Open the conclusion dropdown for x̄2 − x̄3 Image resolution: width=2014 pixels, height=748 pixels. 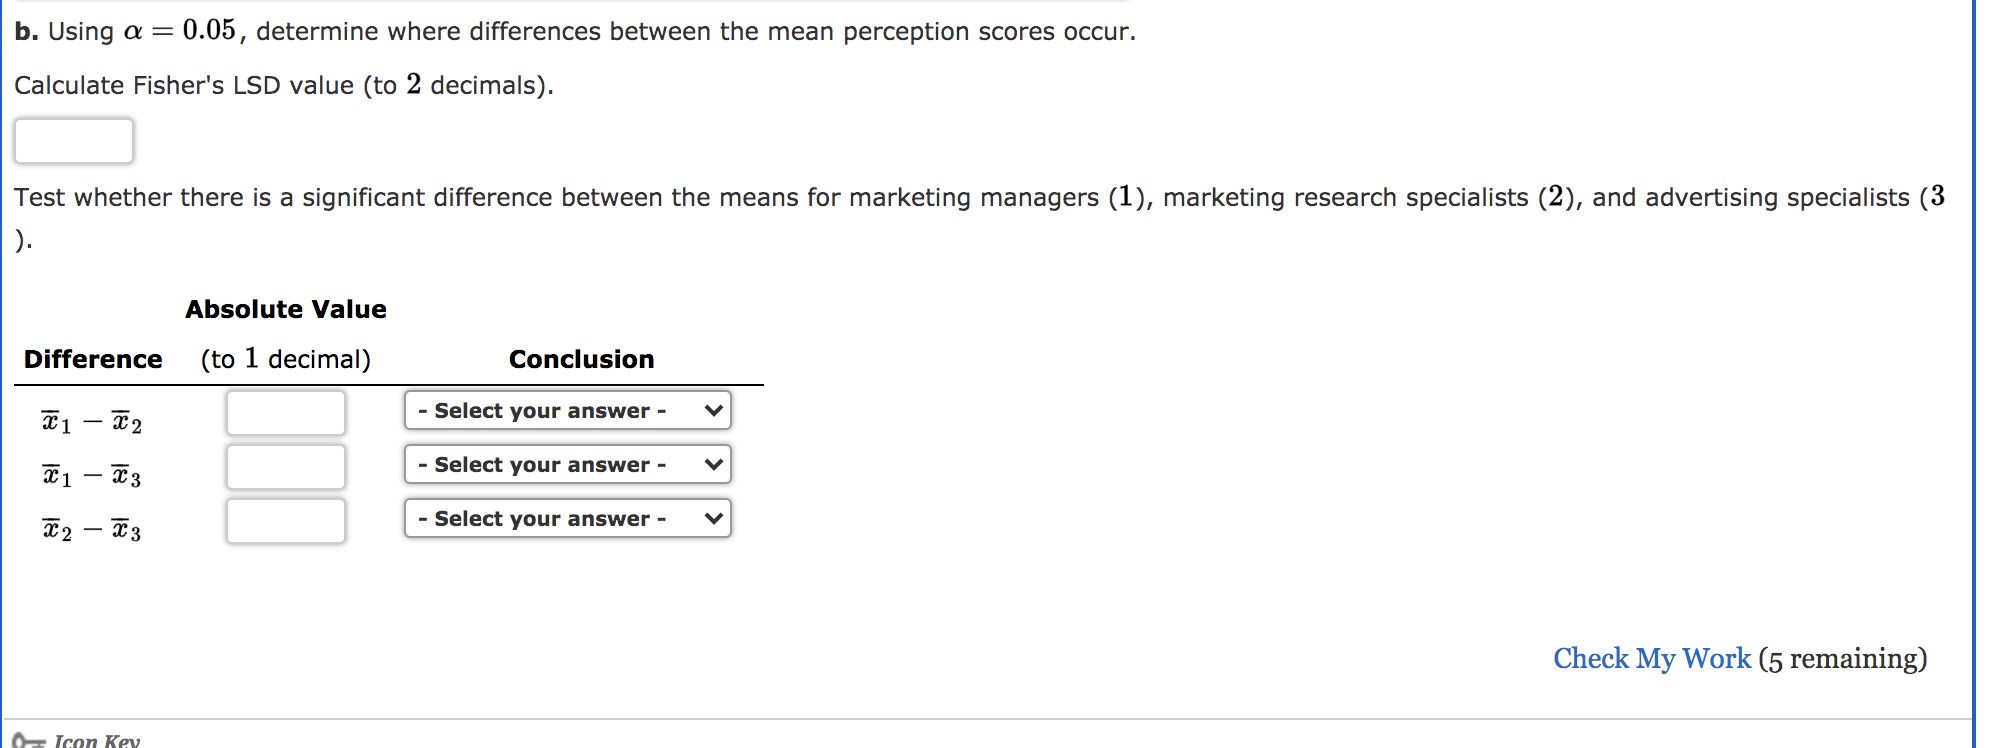(x=567, y=519)
